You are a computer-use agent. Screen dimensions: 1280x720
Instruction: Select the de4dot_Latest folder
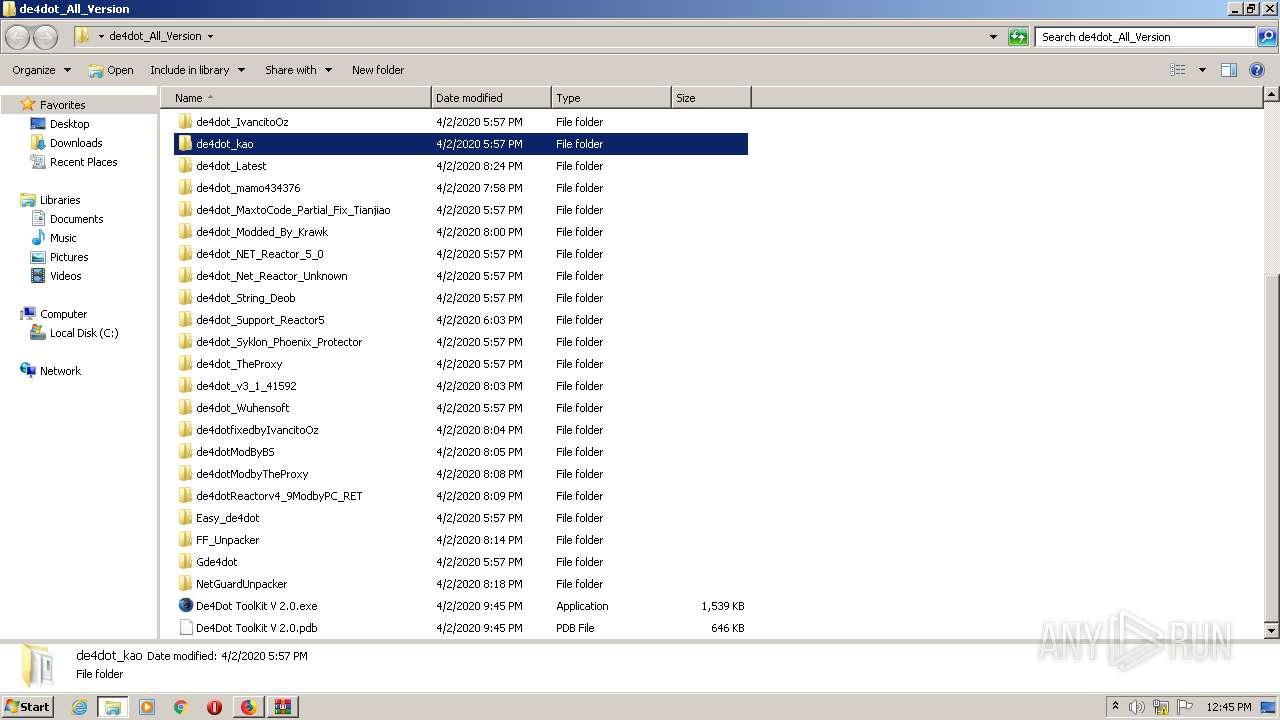(x=461, y=166)
